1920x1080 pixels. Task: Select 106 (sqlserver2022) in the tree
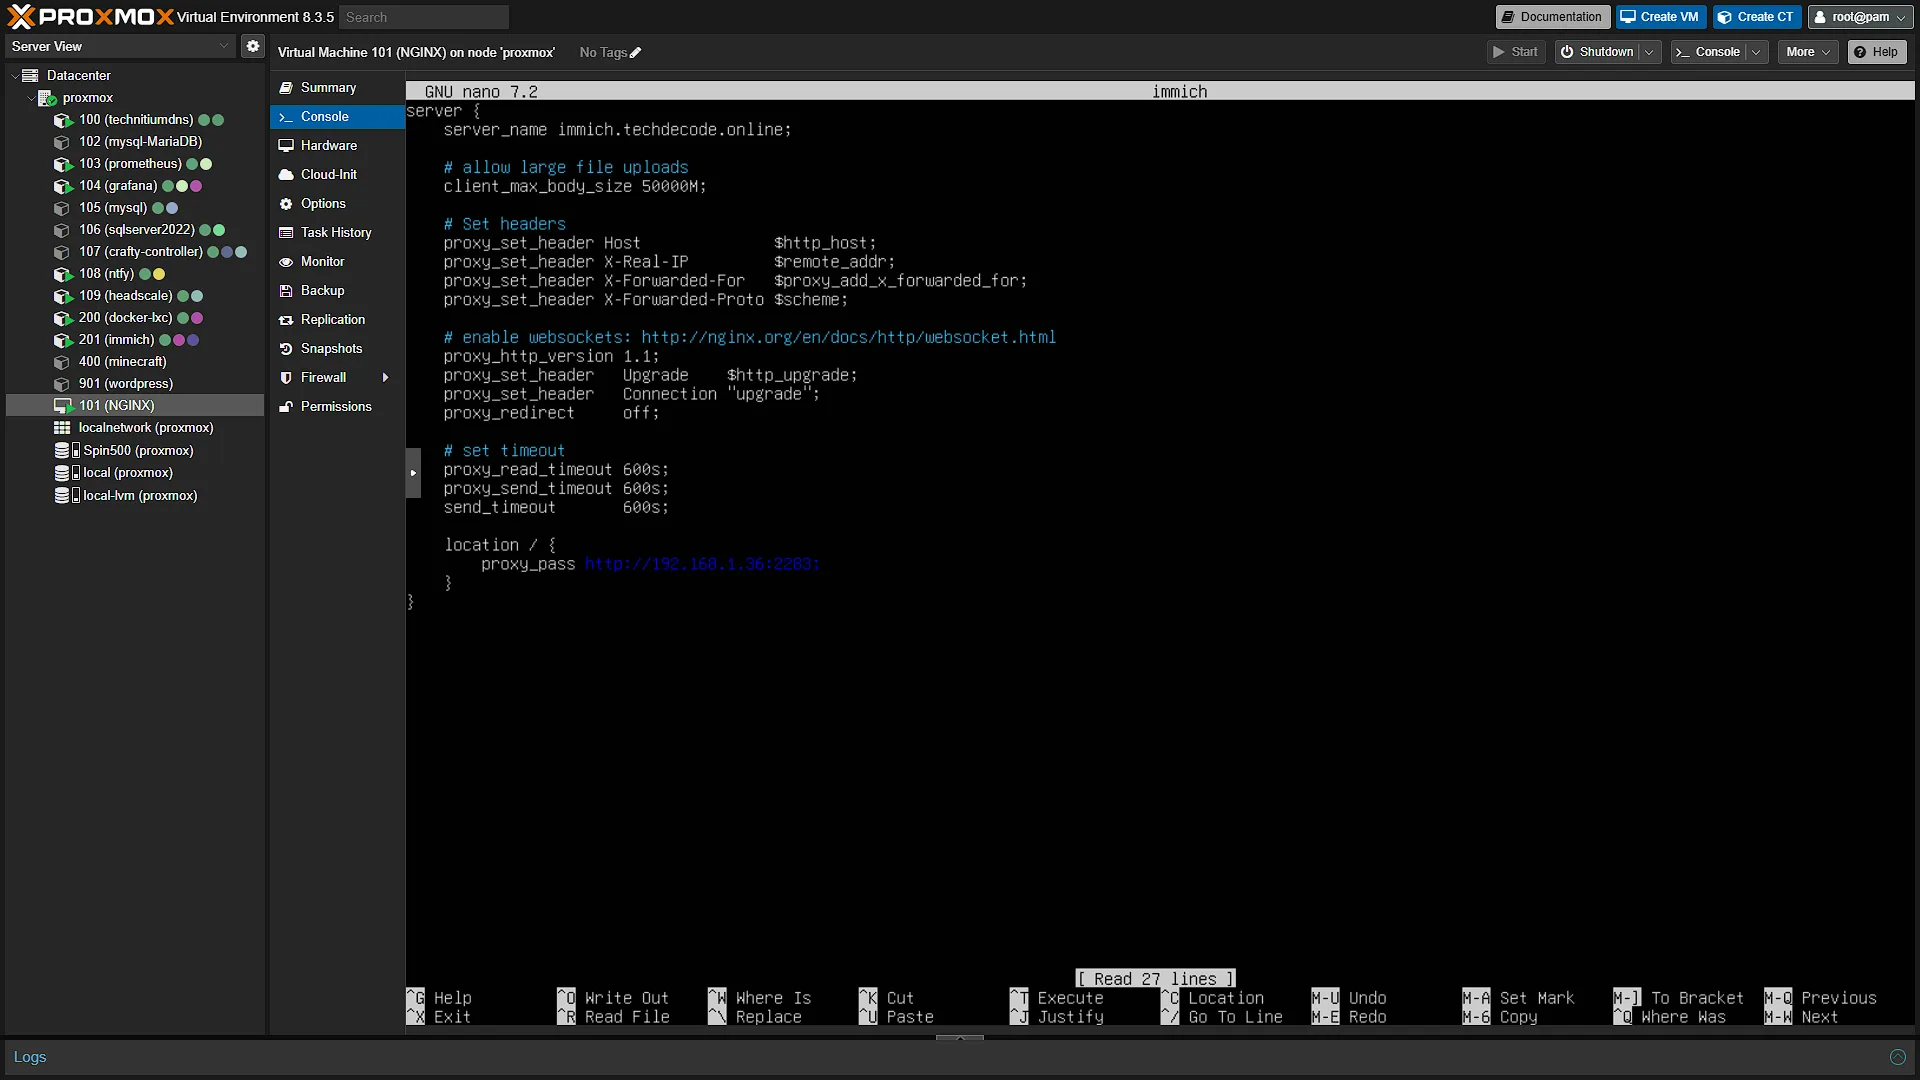click(137, 230)
